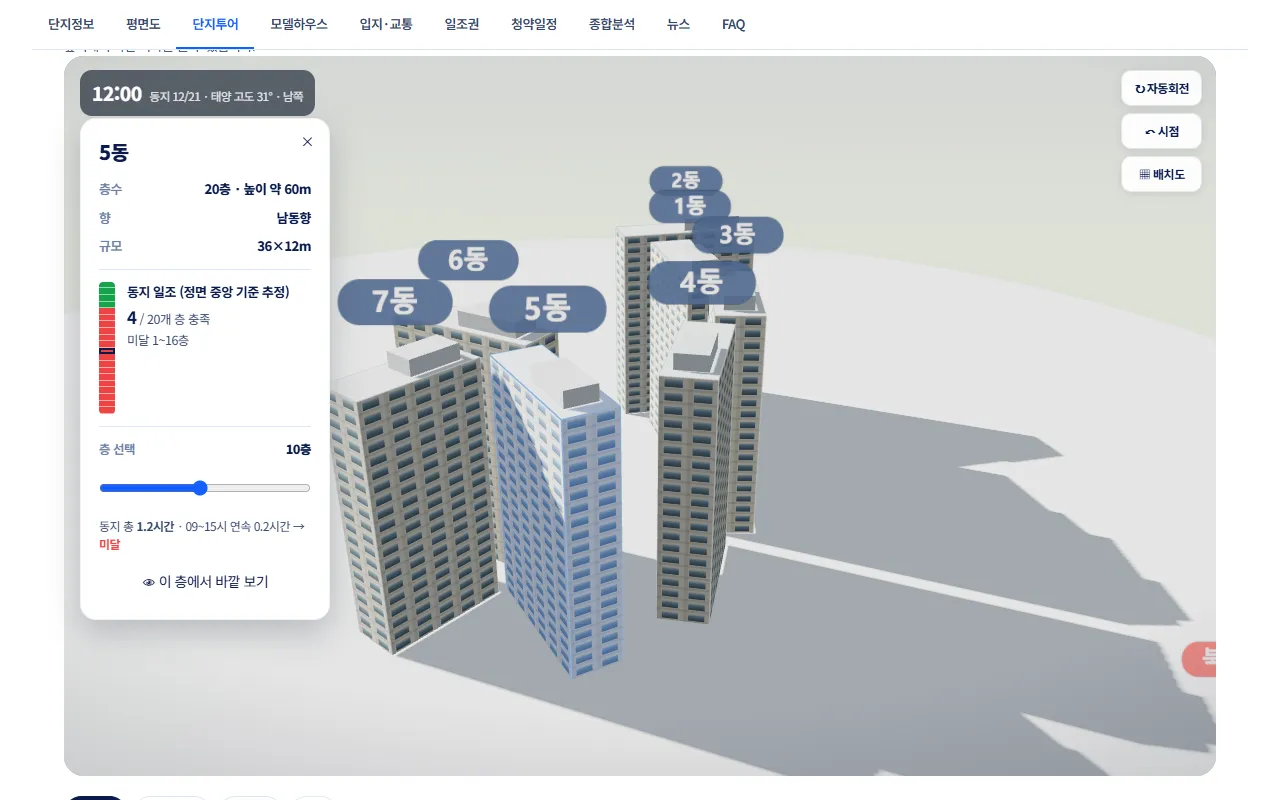Open the 단지정보 tab
This screenshot has height=800, width=1280.
pyautogui.click(x=71, y=24)
